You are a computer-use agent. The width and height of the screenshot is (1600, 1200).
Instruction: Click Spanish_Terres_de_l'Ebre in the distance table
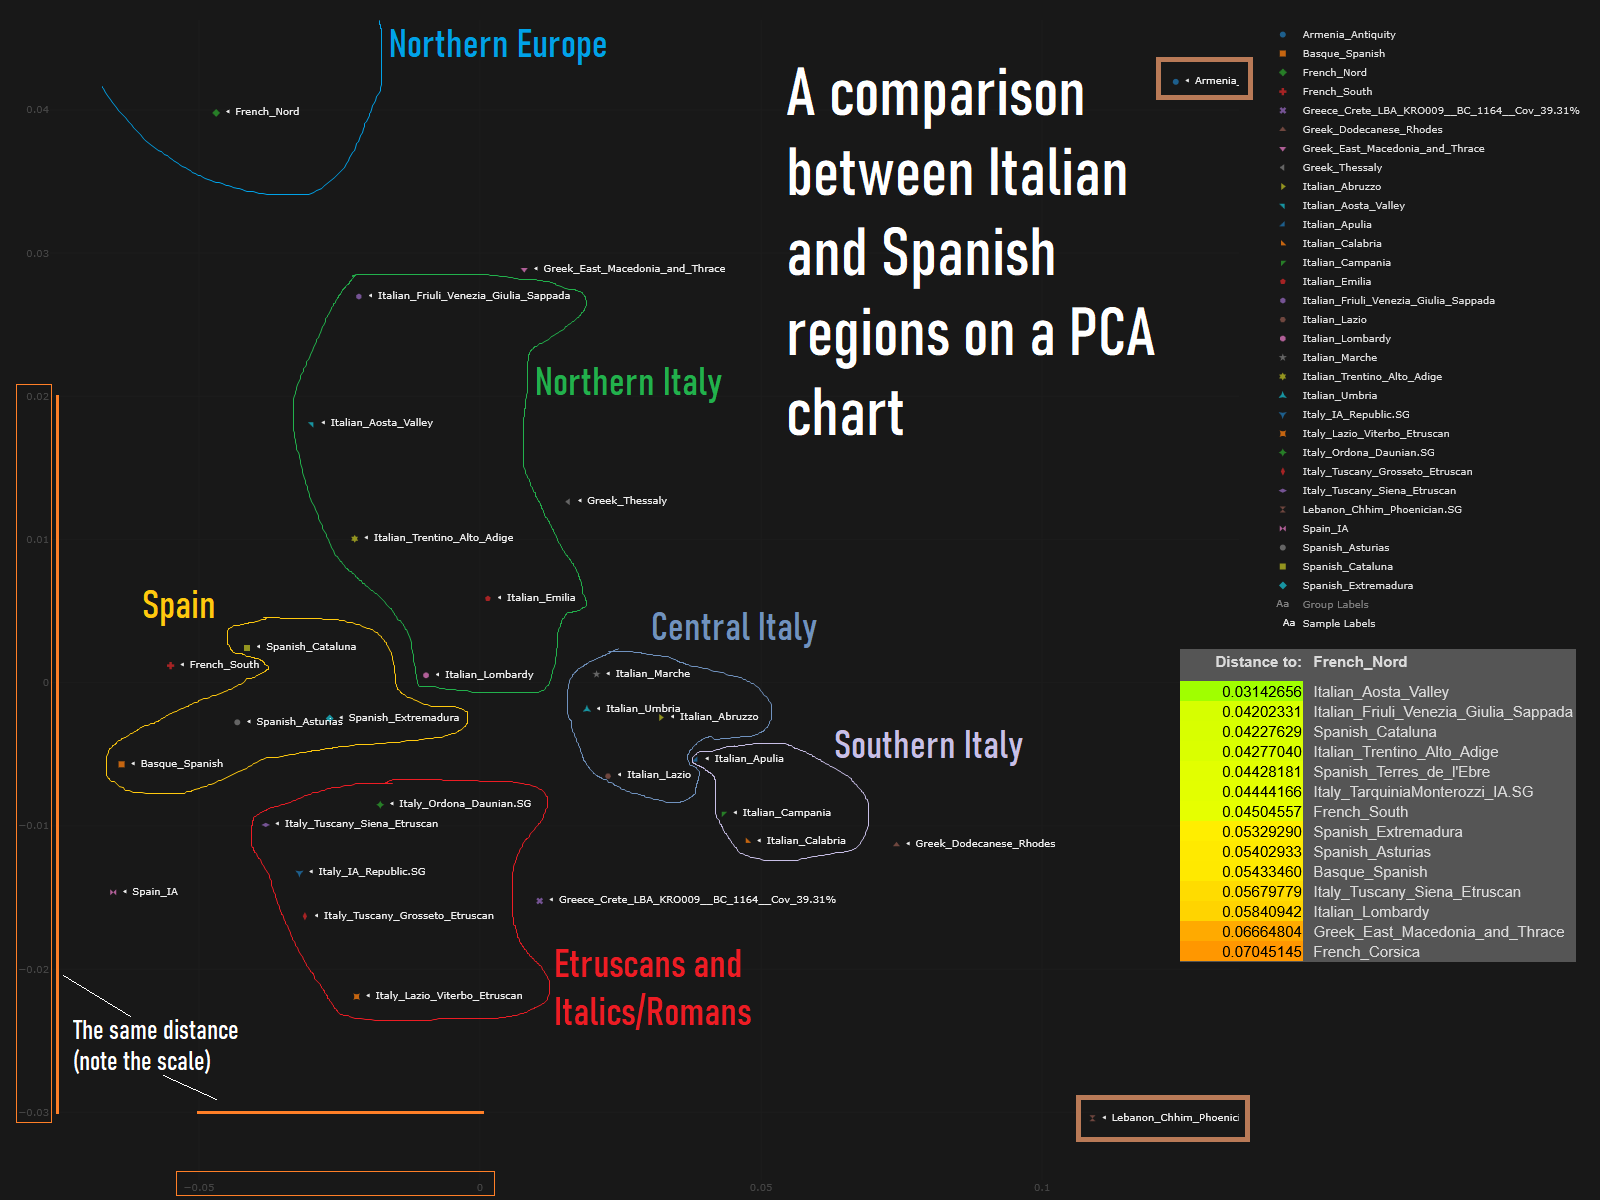click(1401, 772)
